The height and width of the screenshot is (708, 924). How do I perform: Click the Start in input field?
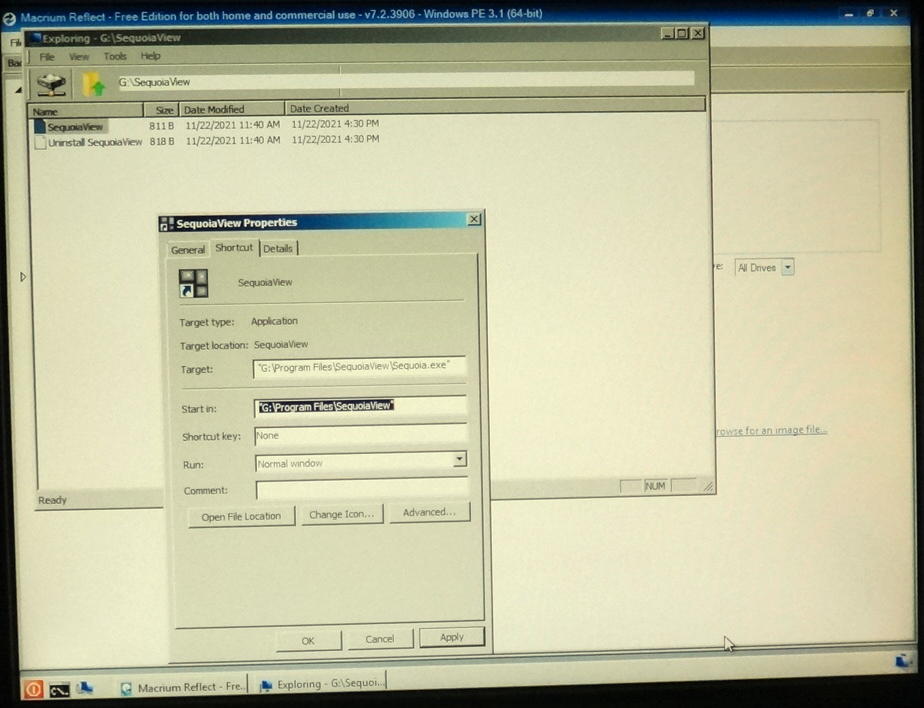click(360, 406)
